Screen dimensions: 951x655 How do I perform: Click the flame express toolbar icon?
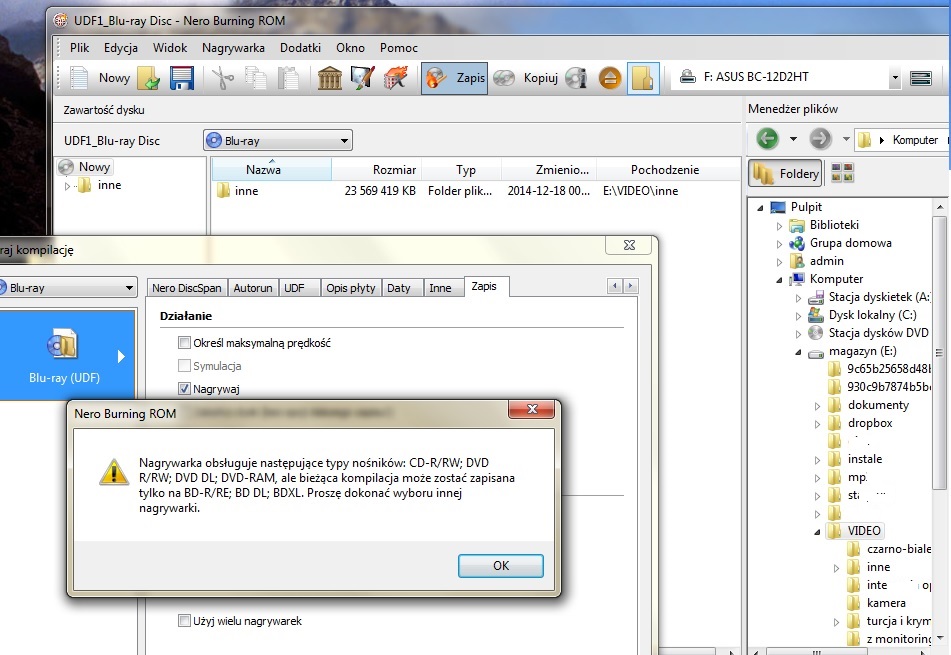point(395,78)
